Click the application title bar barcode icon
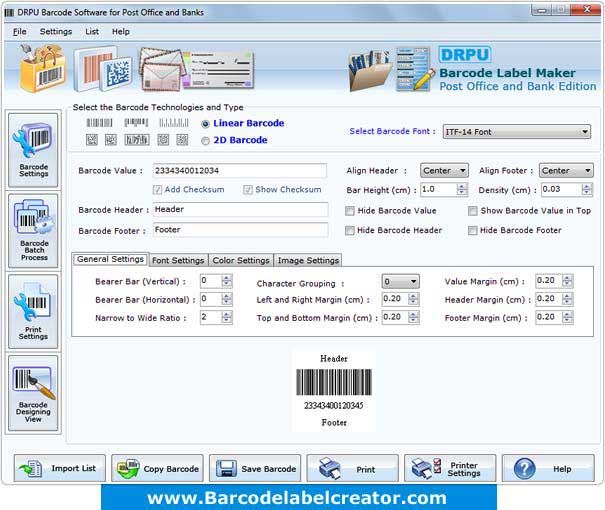Image resolution: width=605 pixels, height=510 pixels. click(x=9, y=12)
